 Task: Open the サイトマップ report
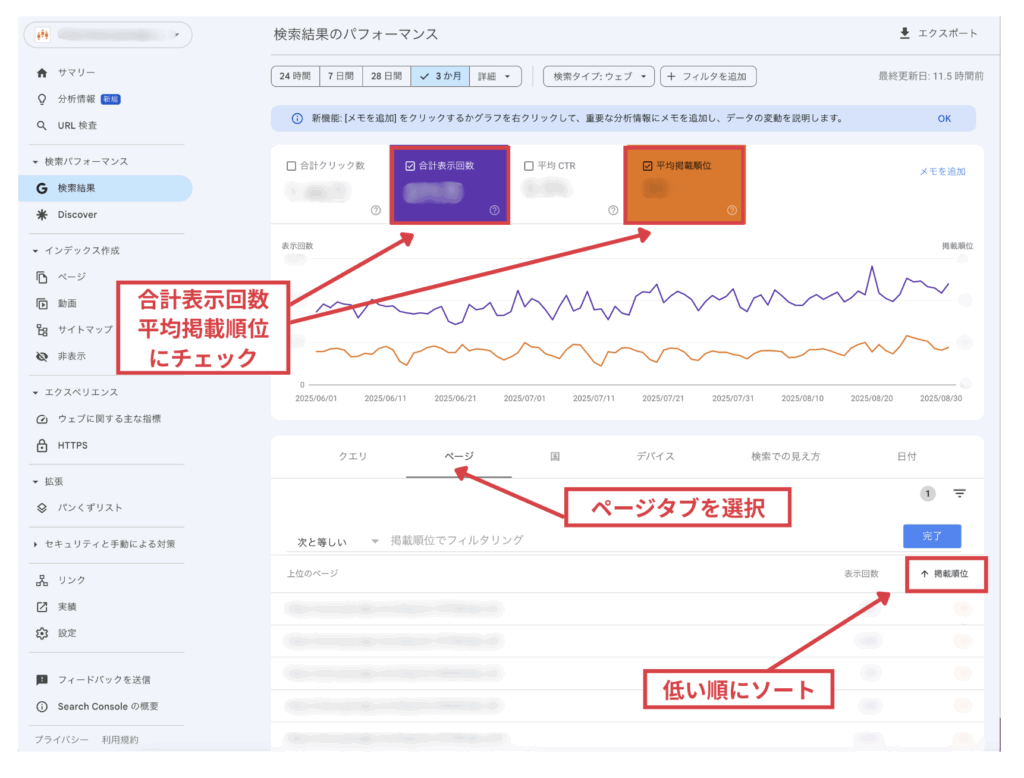coord(79,329)
